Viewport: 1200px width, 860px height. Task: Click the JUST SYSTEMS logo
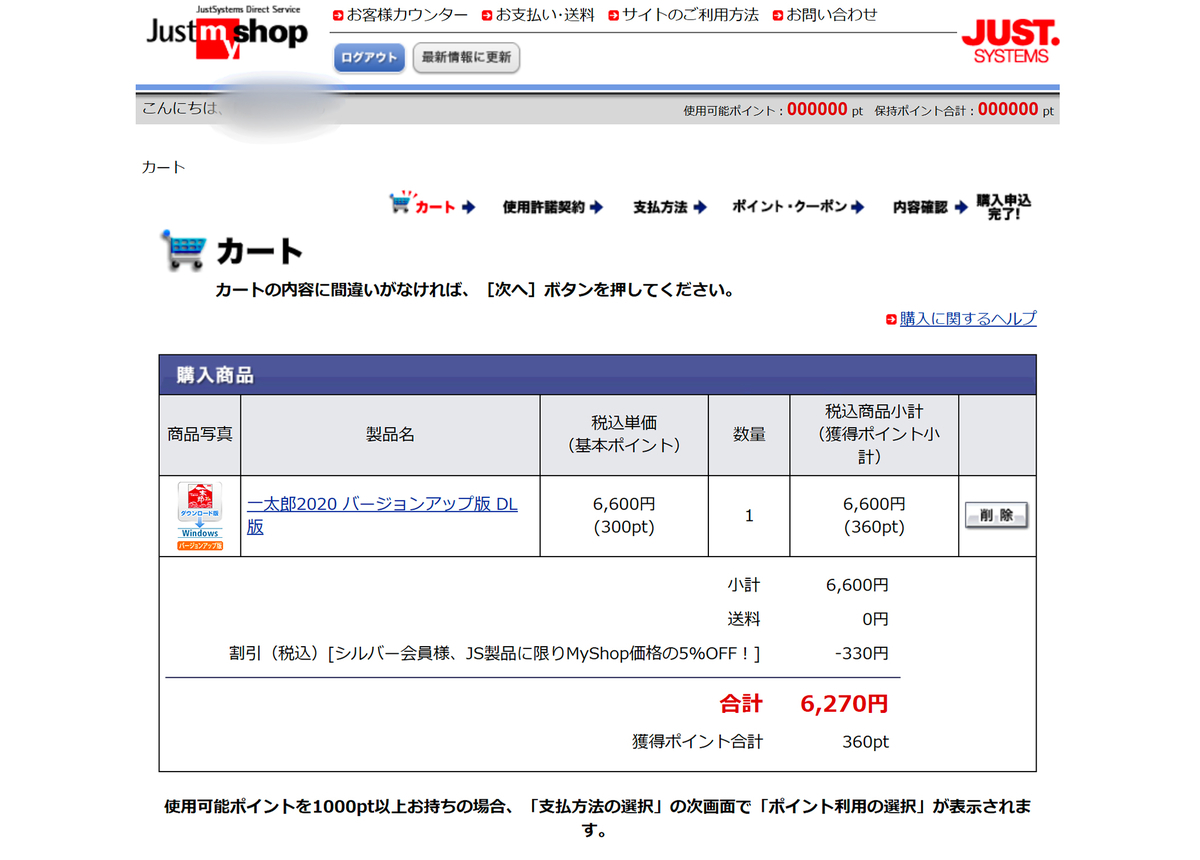tap(1010, 42)
